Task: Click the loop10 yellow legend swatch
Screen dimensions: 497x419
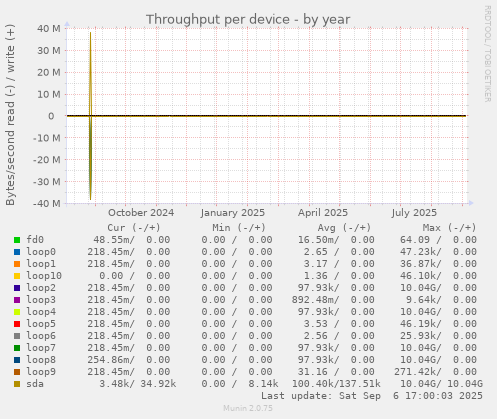Action: click(x=17, y=276)
